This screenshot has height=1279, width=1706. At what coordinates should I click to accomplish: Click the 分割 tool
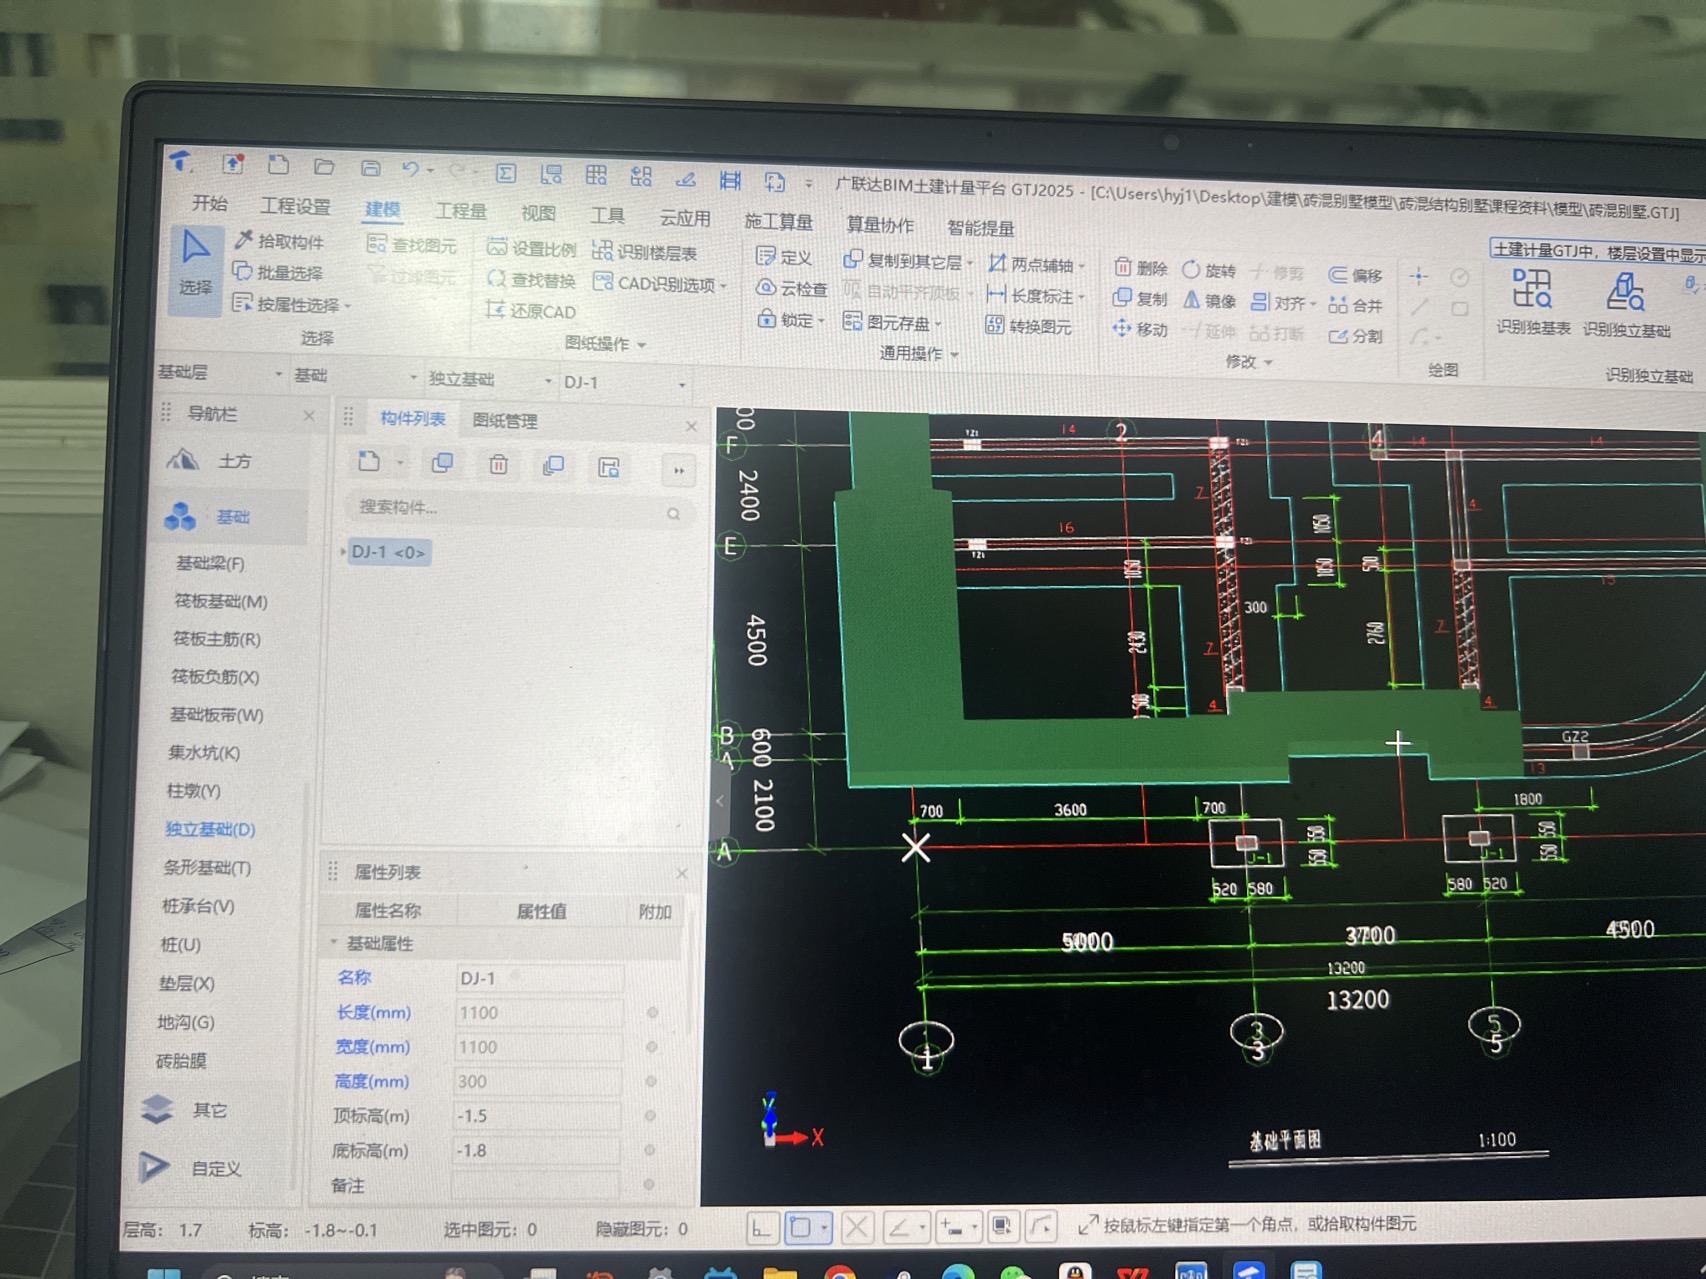click(x=1356, y=336)
